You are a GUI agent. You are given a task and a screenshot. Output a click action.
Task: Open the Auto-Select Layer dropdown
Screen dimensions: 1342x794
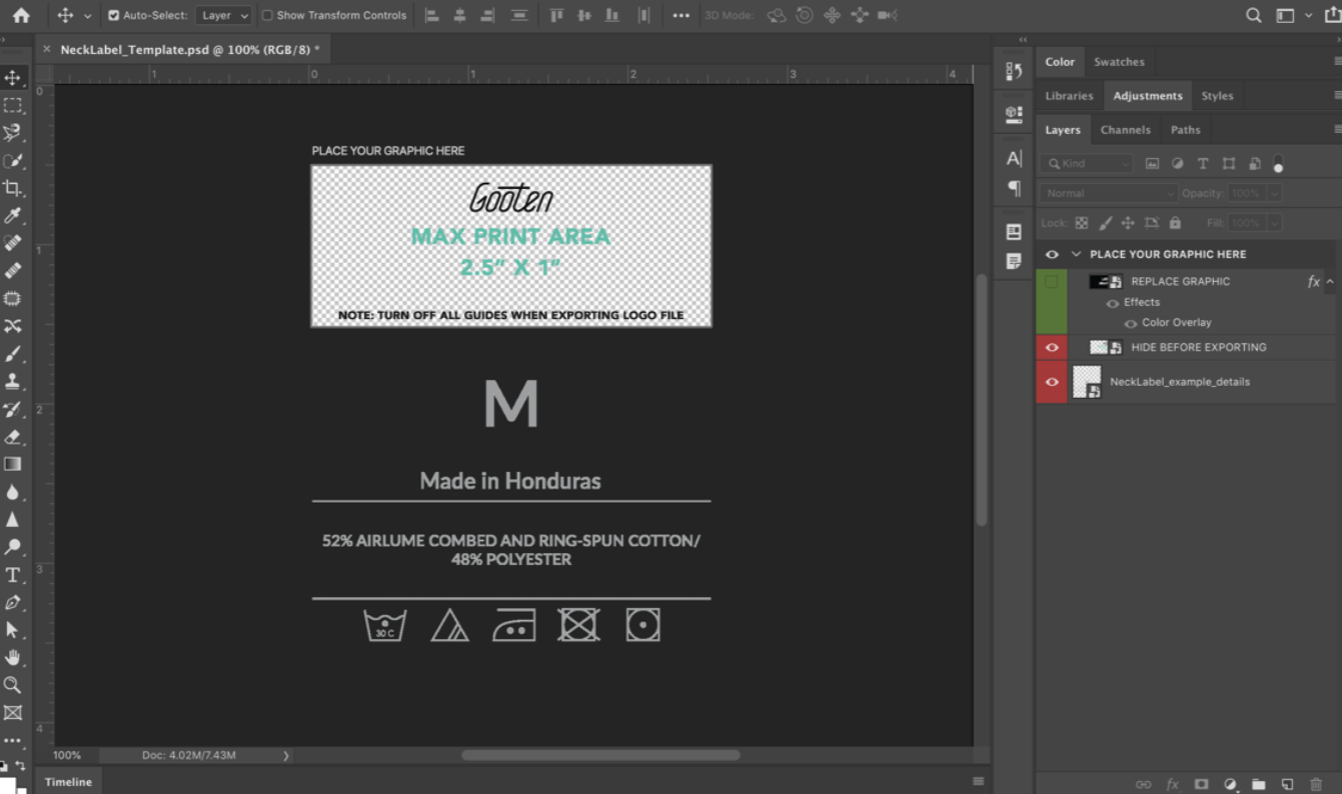[x=224, y=15]
